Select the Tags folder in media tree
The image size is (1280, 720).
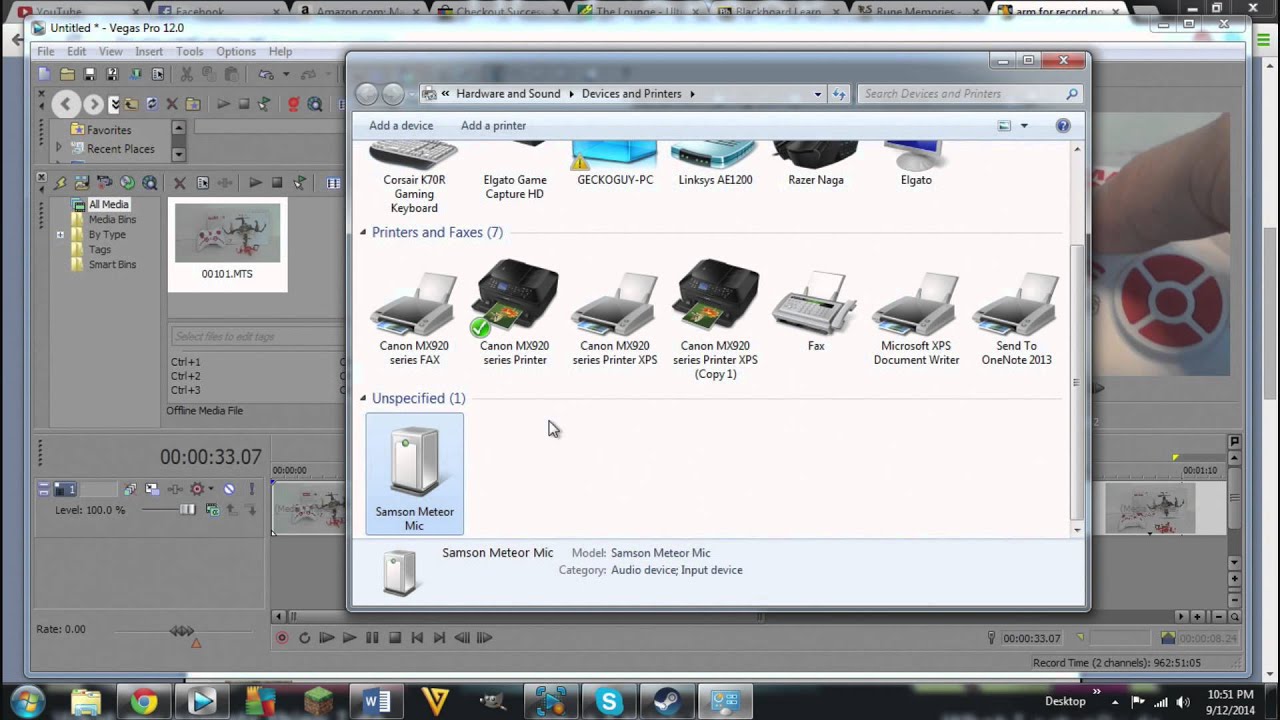point(100,249)
